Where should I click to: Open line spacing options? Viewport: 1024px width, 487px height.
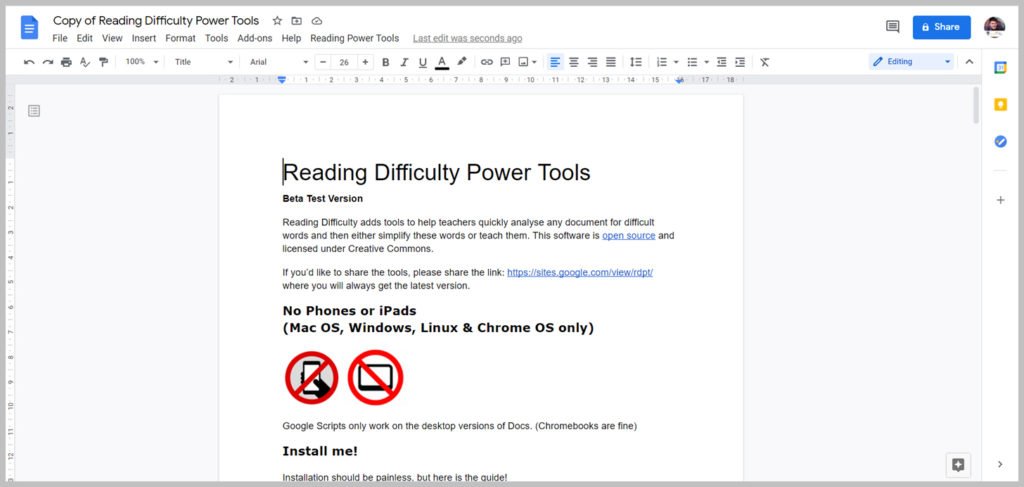tap(635, 62)
